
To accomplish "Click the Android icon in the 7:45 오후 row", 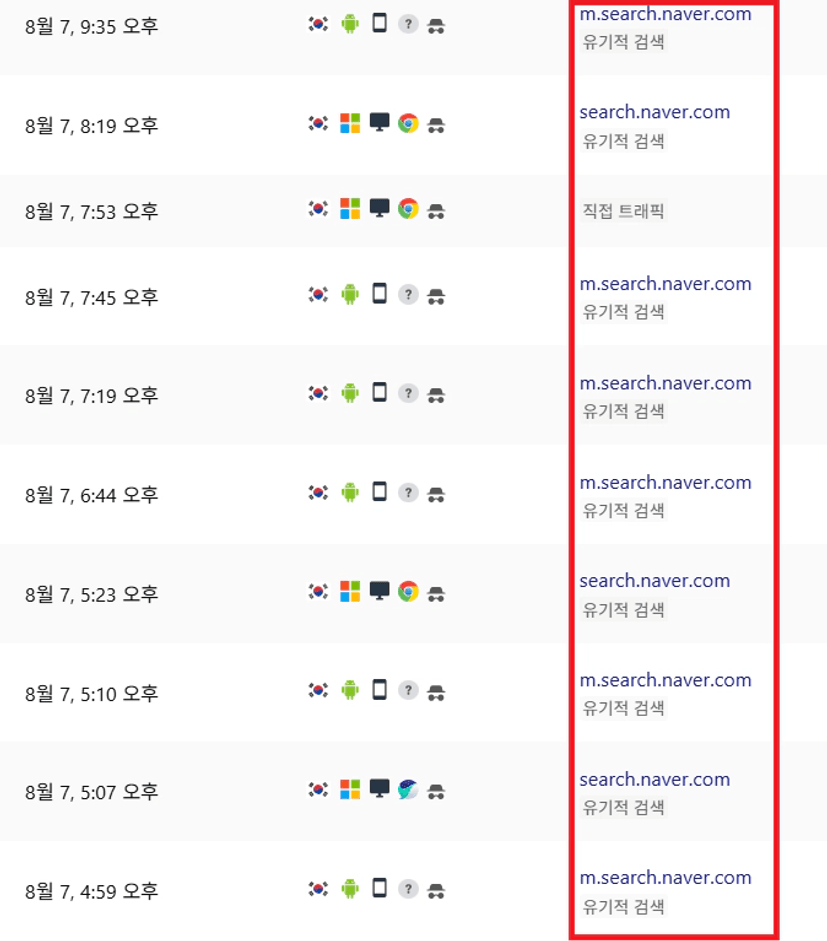I will (350, 295).
